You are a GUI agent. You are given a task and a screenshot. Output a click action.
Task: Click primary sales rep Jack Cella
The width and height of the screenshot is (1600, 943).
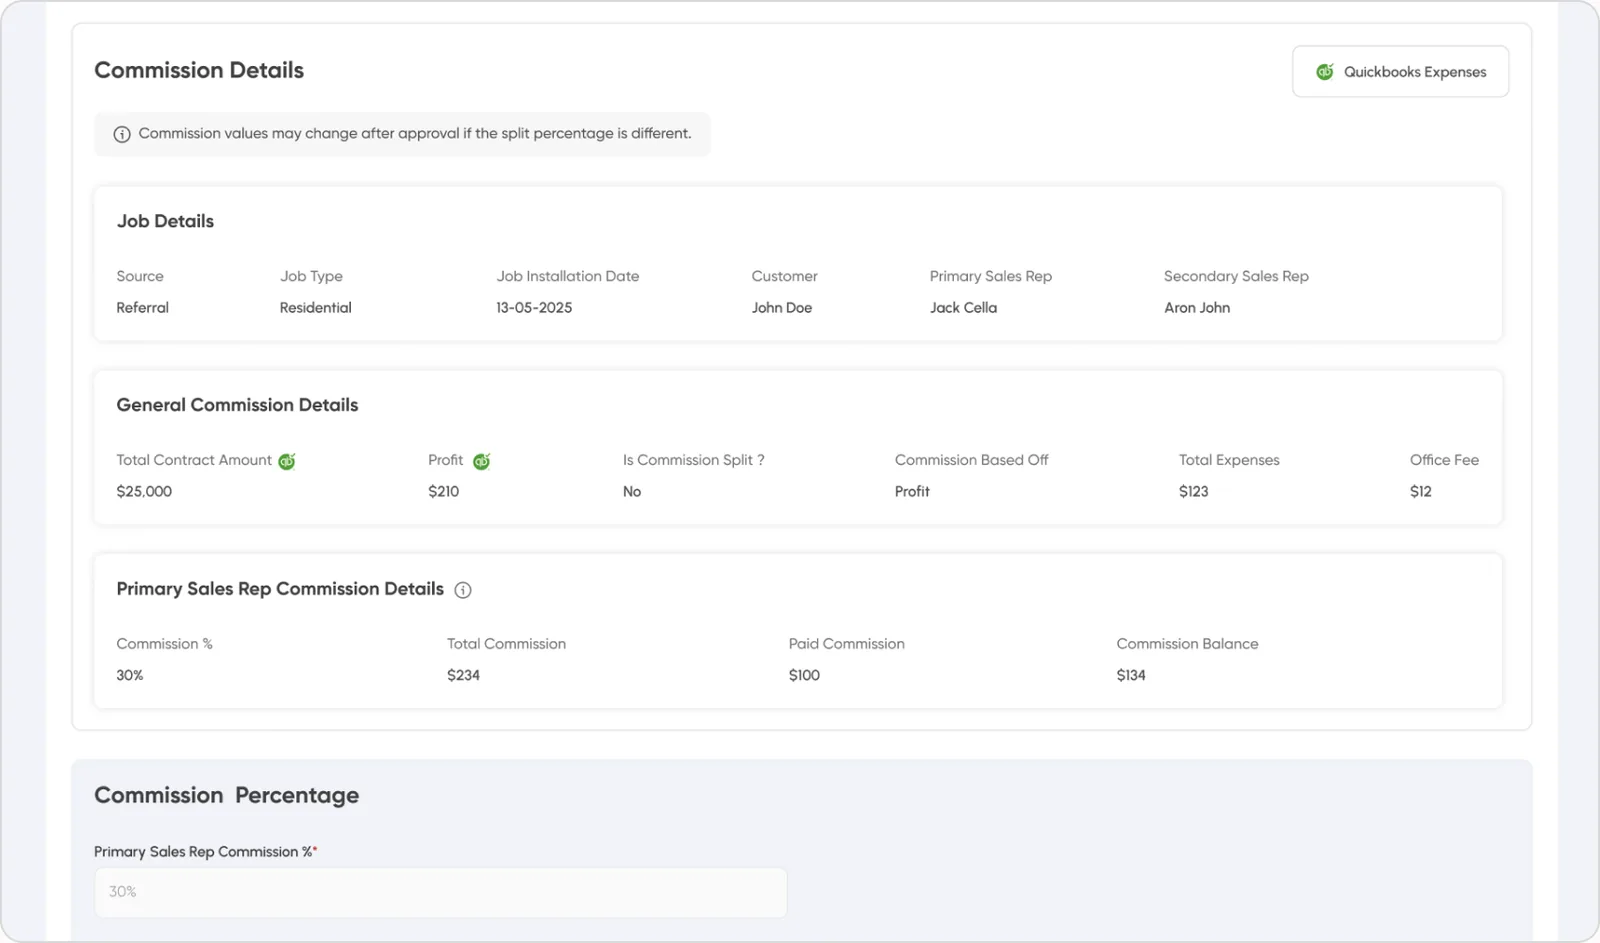point(963,308)
